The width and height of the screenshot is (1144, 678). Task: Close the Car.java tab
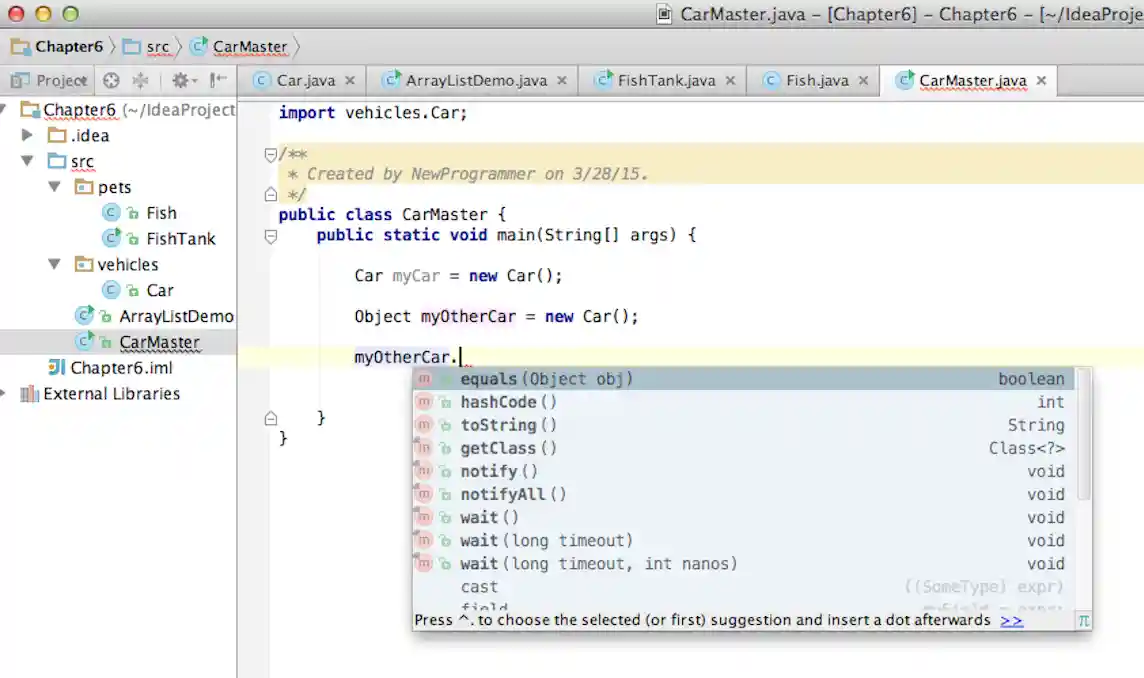click(350, 81)
